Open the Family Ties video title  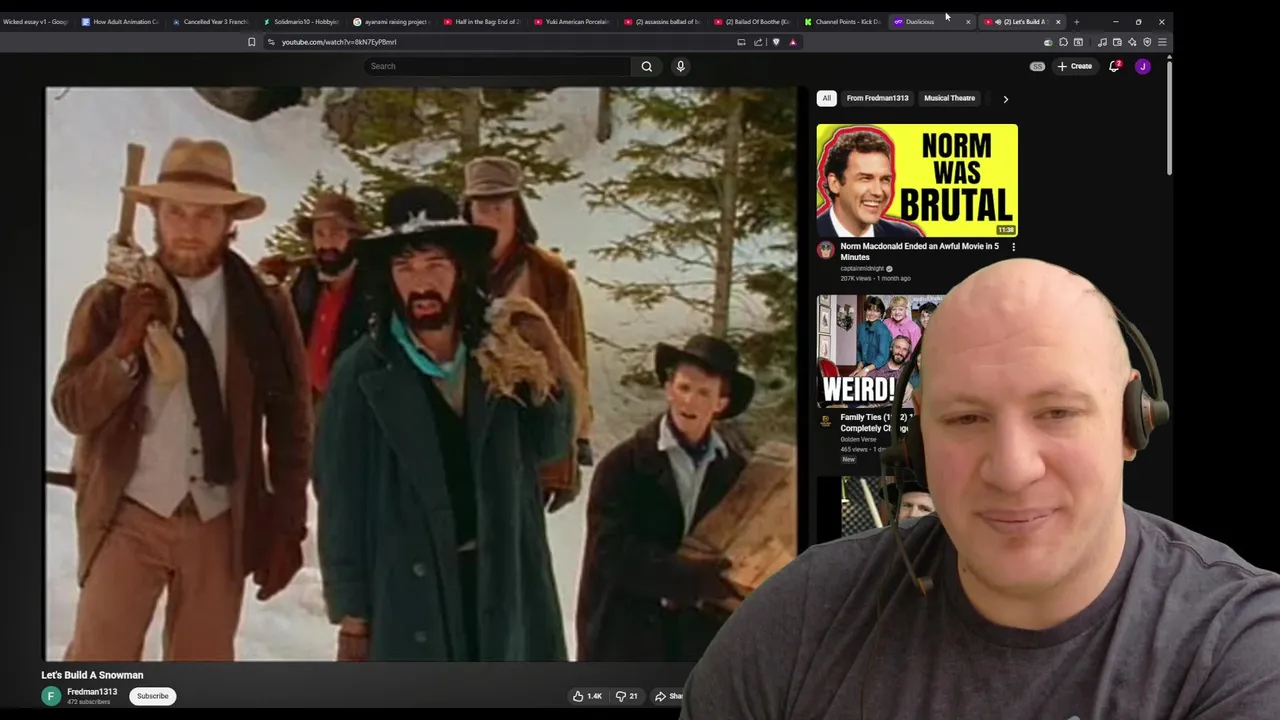coord(875,423)
